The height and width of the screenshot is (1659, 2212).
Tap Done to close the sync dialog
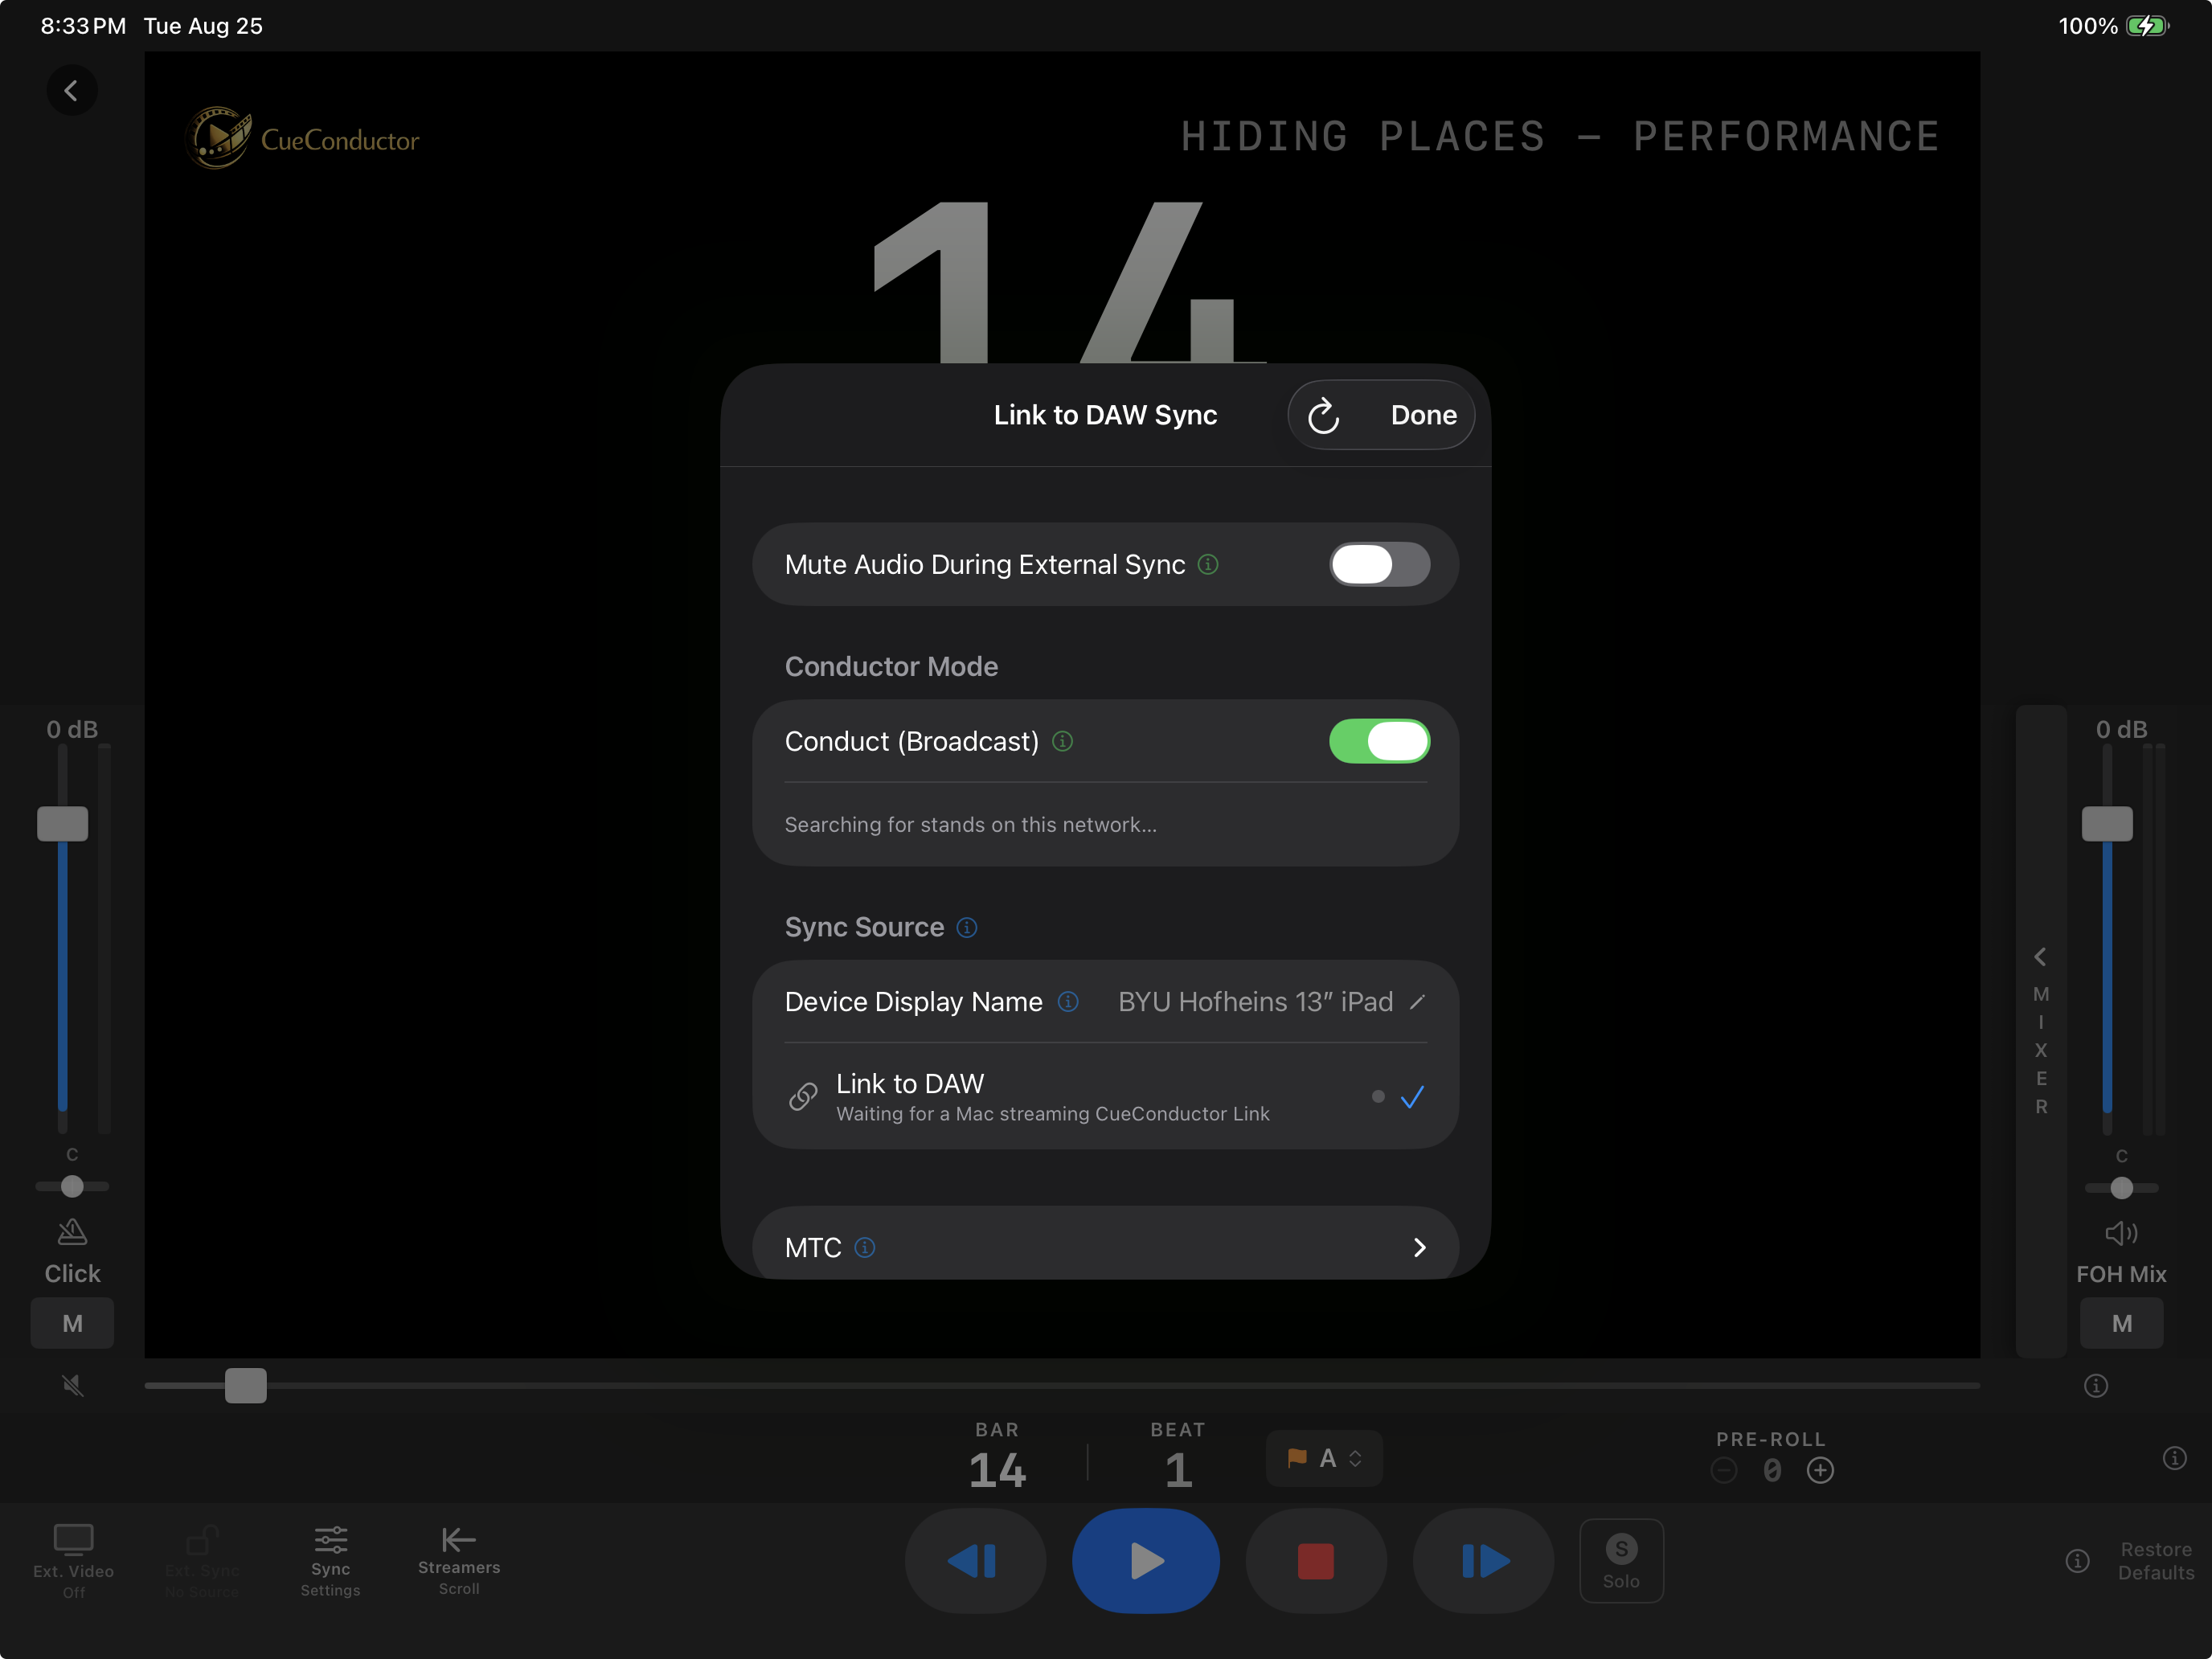1423,415
